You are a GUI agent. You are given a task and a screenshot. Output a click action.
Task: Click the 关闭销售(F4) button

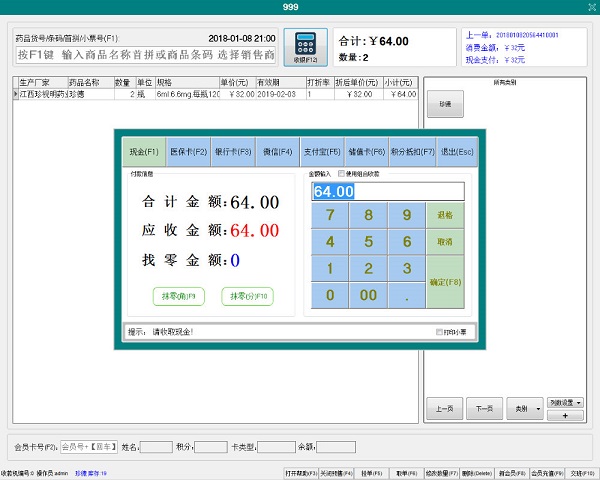tap(336, 474)
